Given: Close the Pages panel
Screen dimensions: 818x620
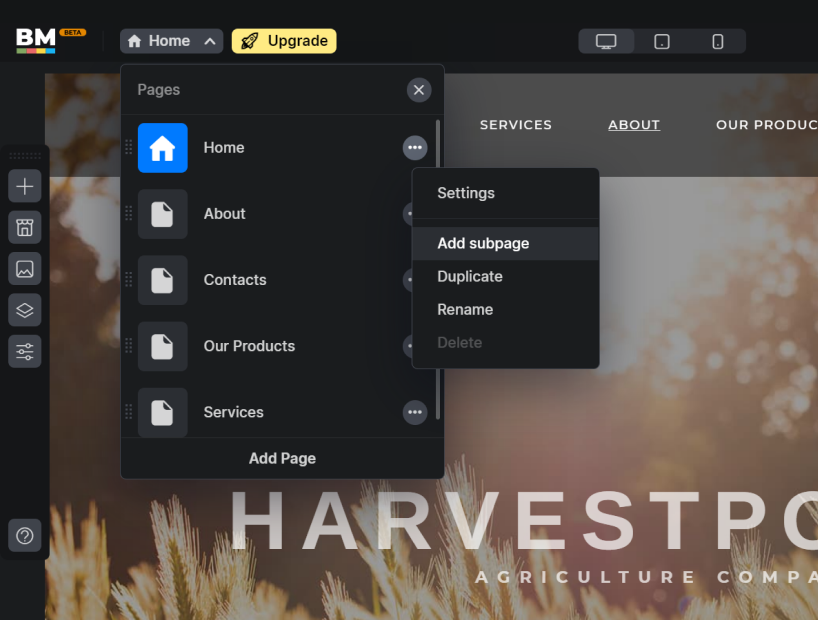Looking at the screenshot, I should tap(419, 90).
